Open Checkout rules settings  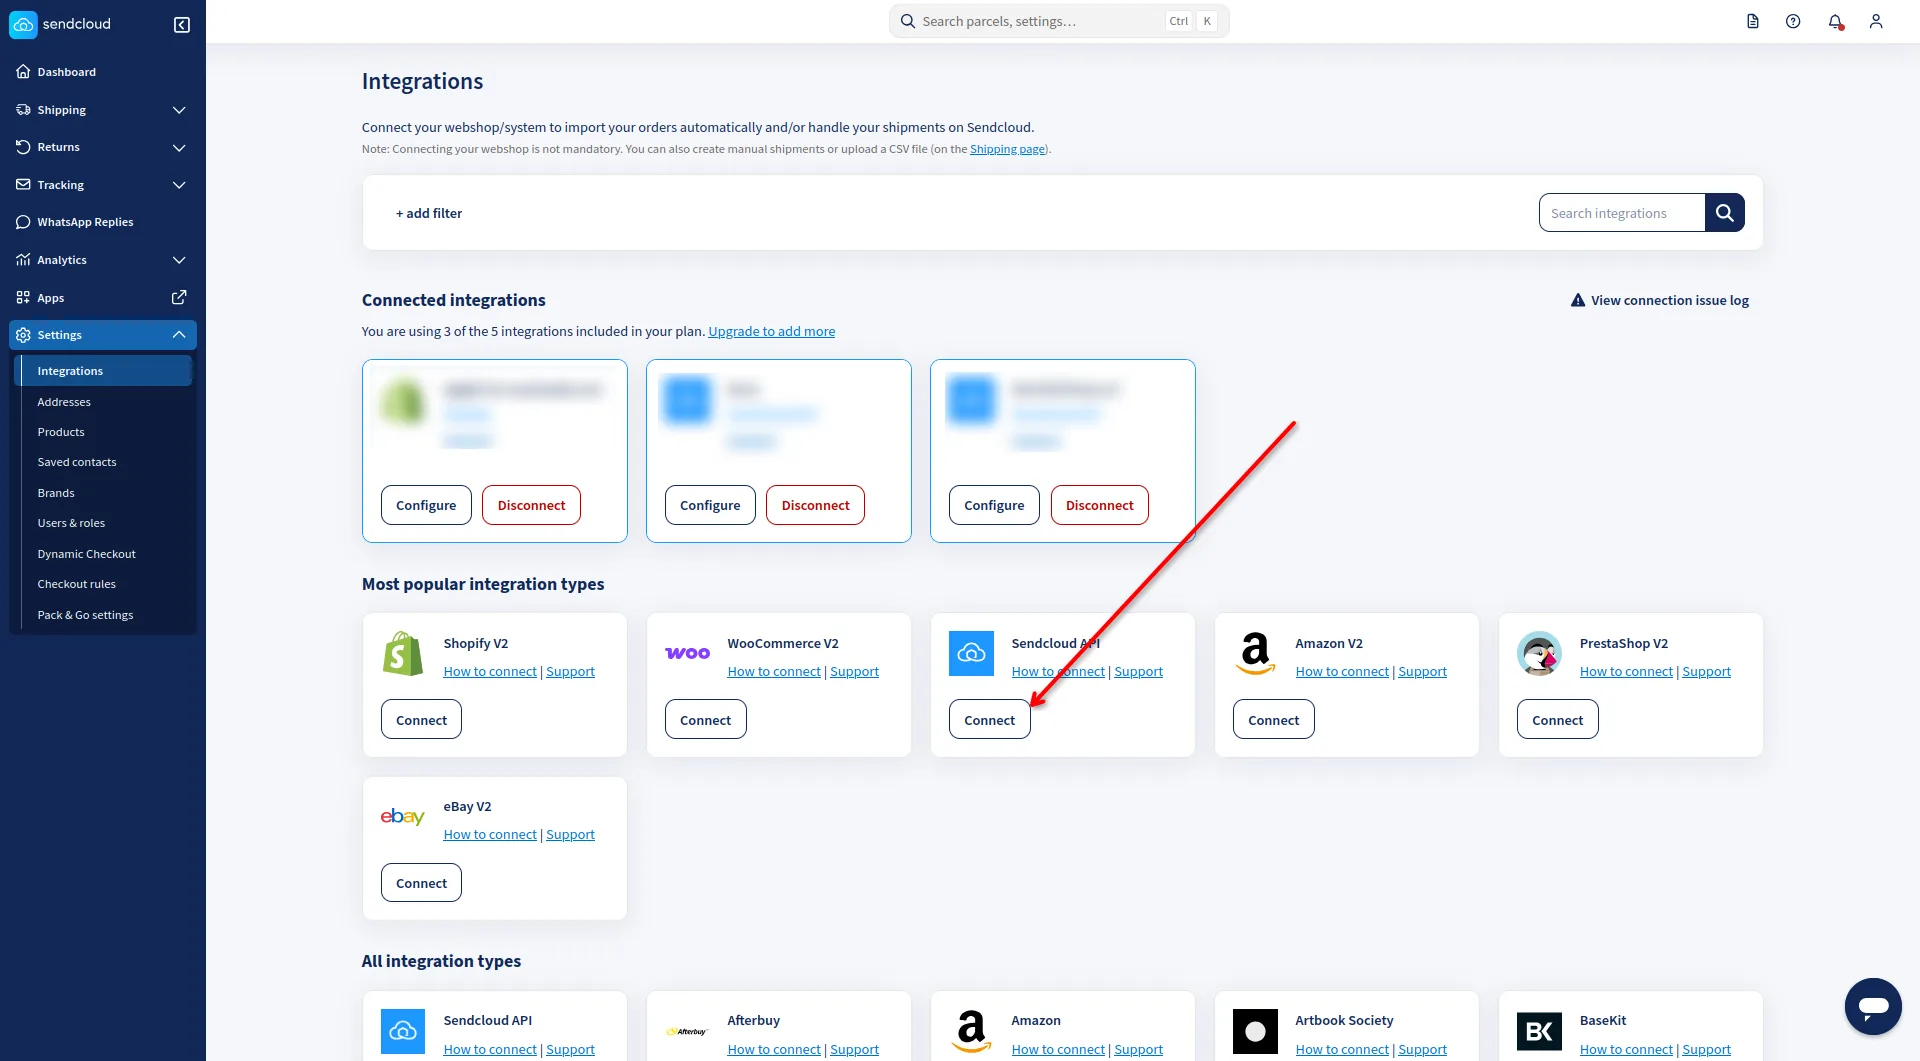(77, 584)
